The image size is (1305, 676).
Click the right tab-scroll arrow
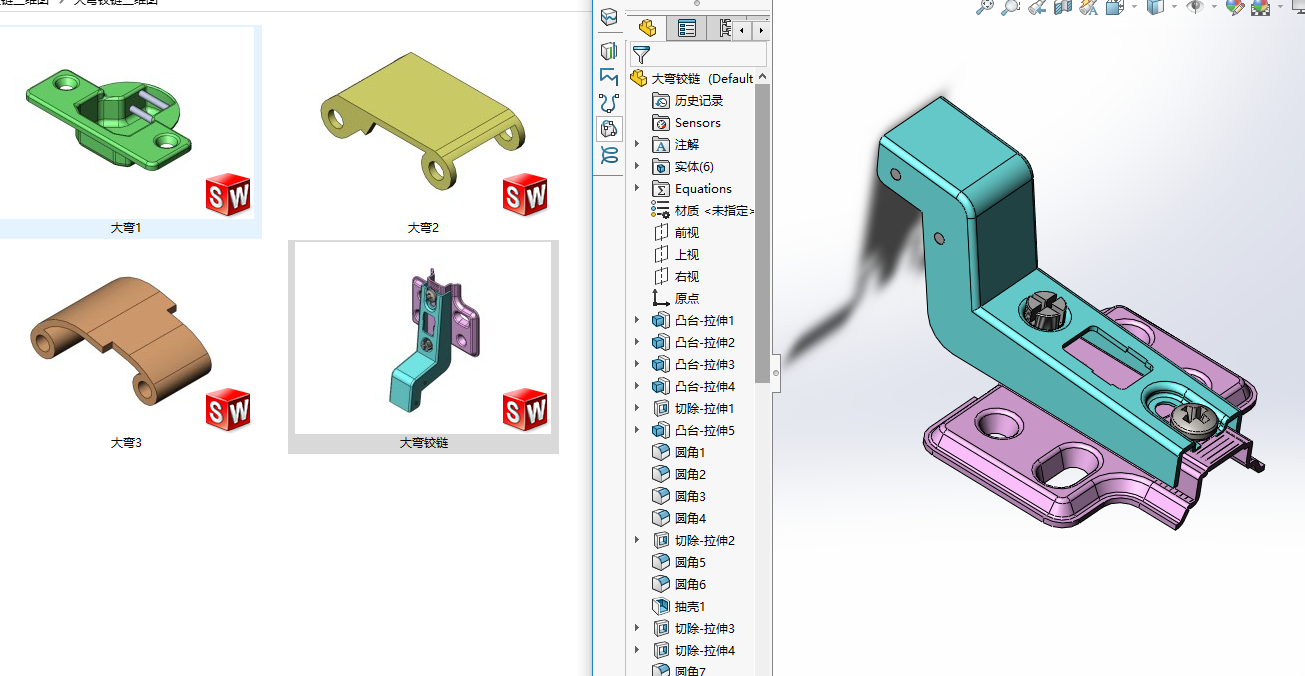[x=762, y=31]
